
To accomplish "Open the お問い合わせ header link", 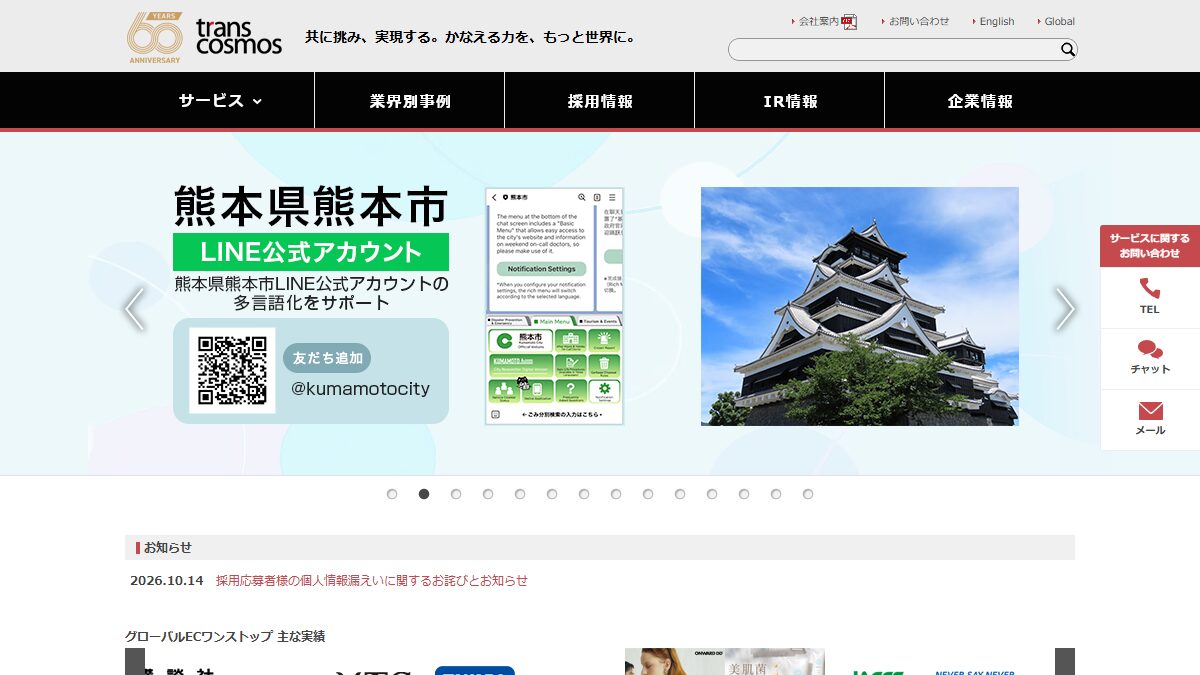I will pyautogui.click(x=919, y=21).
